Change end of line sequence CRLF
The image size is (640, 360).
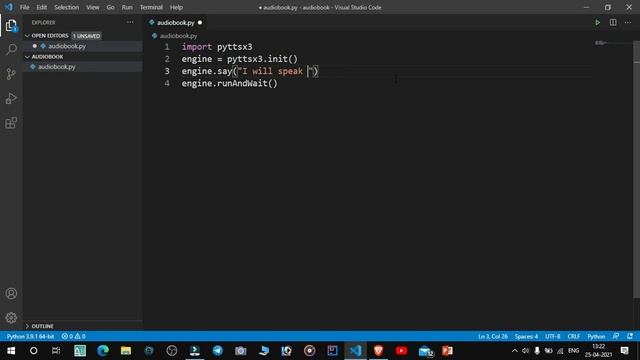click(573, 336)
